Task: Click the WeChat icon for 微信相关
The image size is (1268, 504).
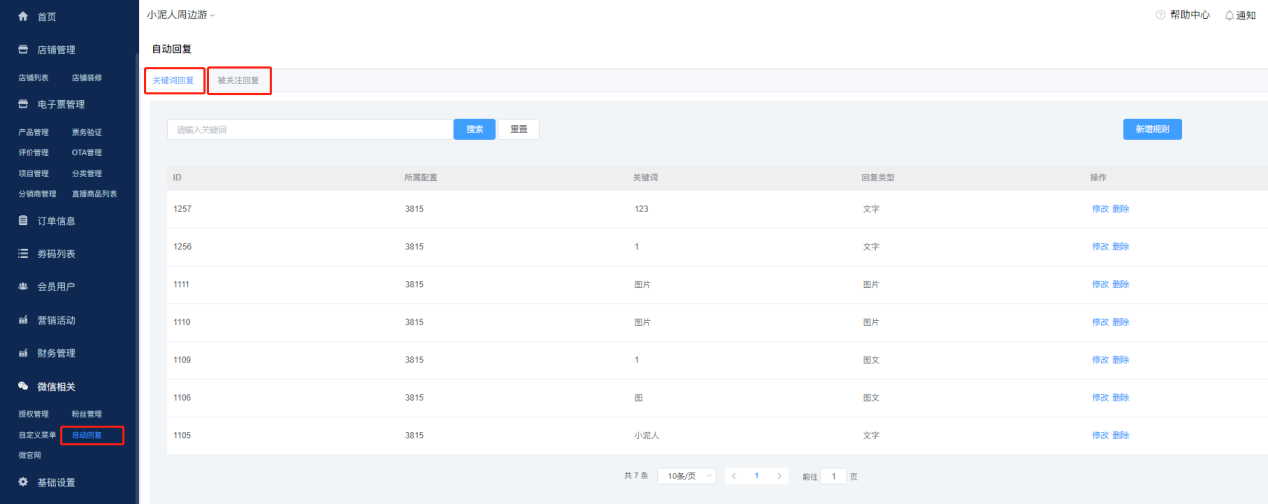Action: pyautogui.click(x=23, y=386)
